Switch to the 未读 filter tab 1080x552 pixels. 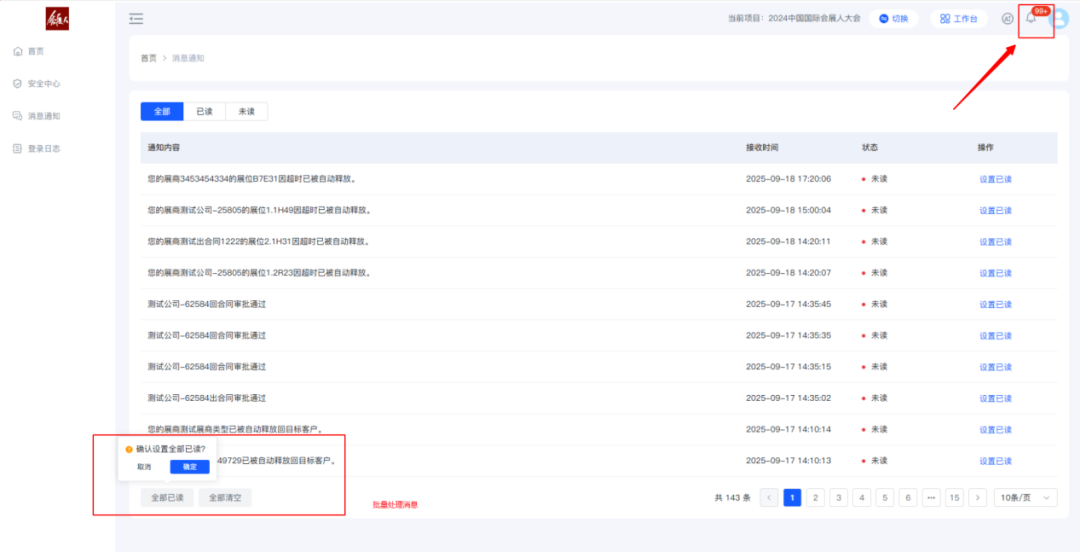(x=246, y=111)
